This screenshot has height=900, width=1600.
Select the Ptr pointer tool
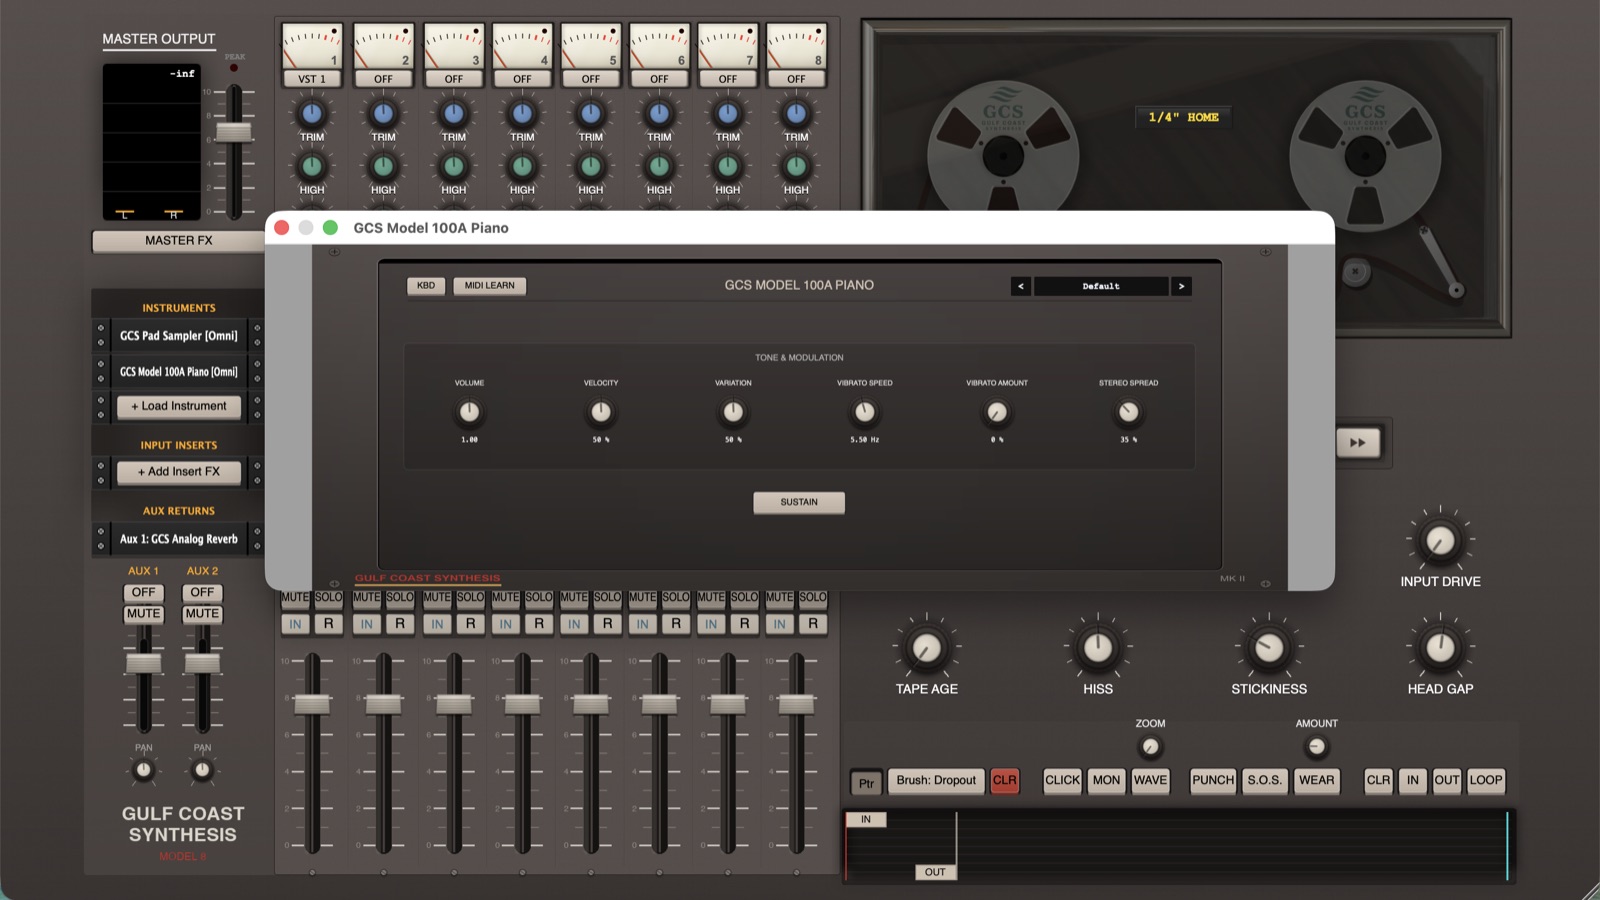pos(866,783)
